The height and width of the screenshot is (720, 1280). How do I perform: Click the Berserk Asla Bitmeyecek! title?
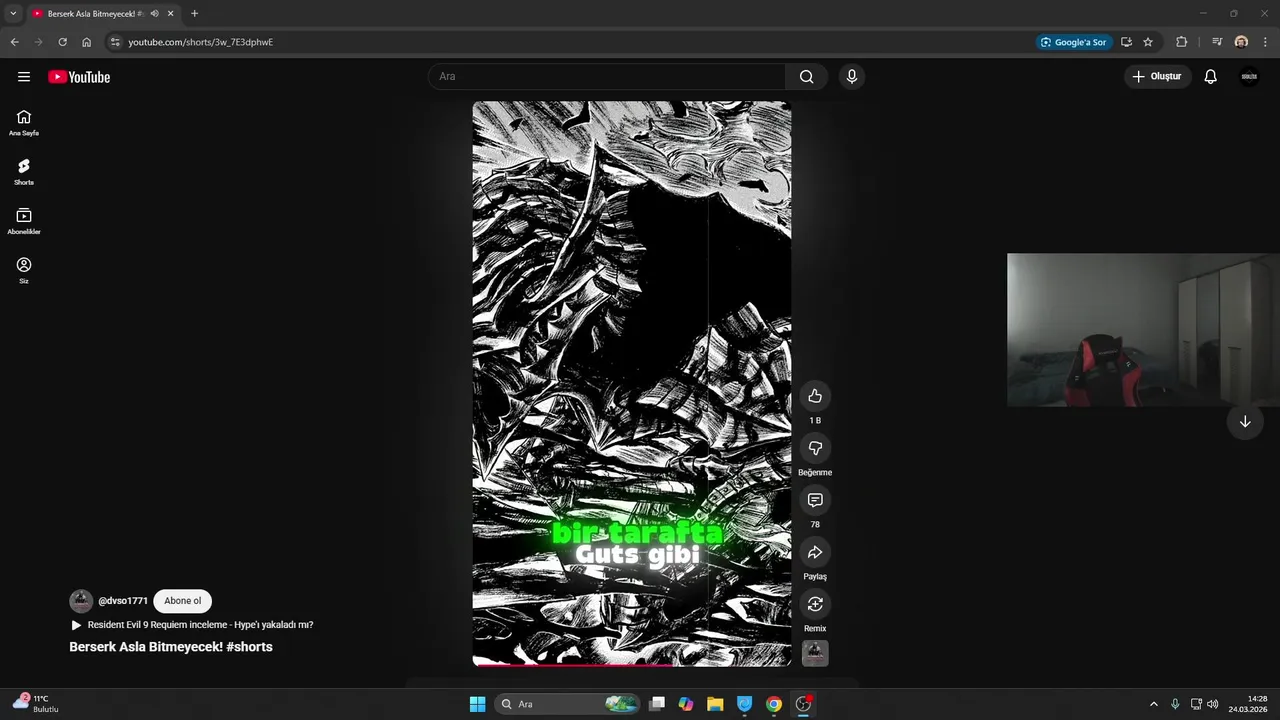tap(171, 647)
